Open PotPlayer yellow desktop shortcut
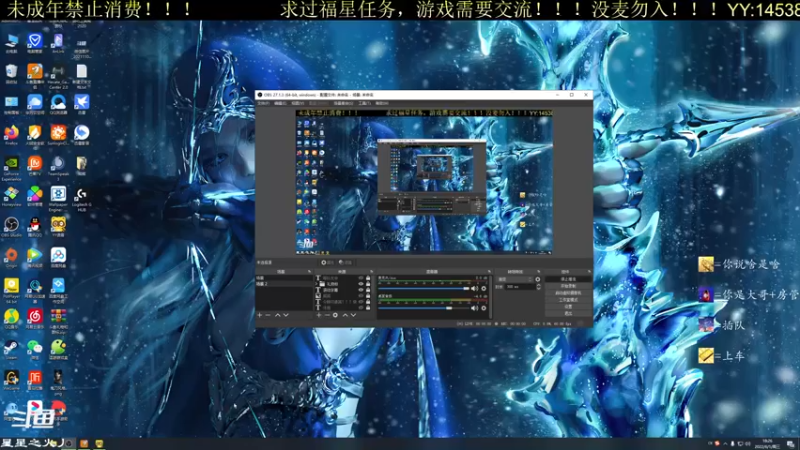 [11, 289]
